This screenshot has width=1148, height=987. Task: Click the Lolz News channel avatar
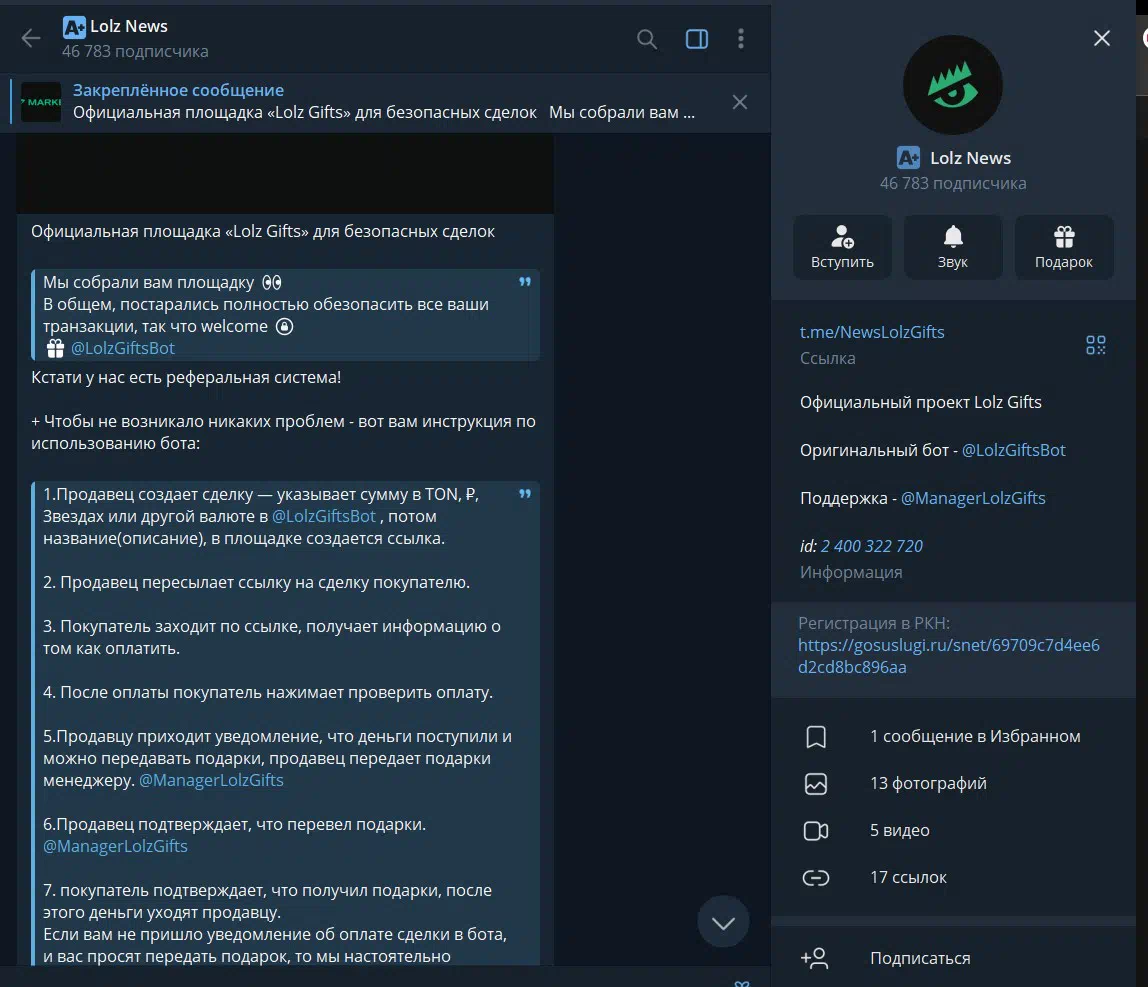(x=952, y=85)
